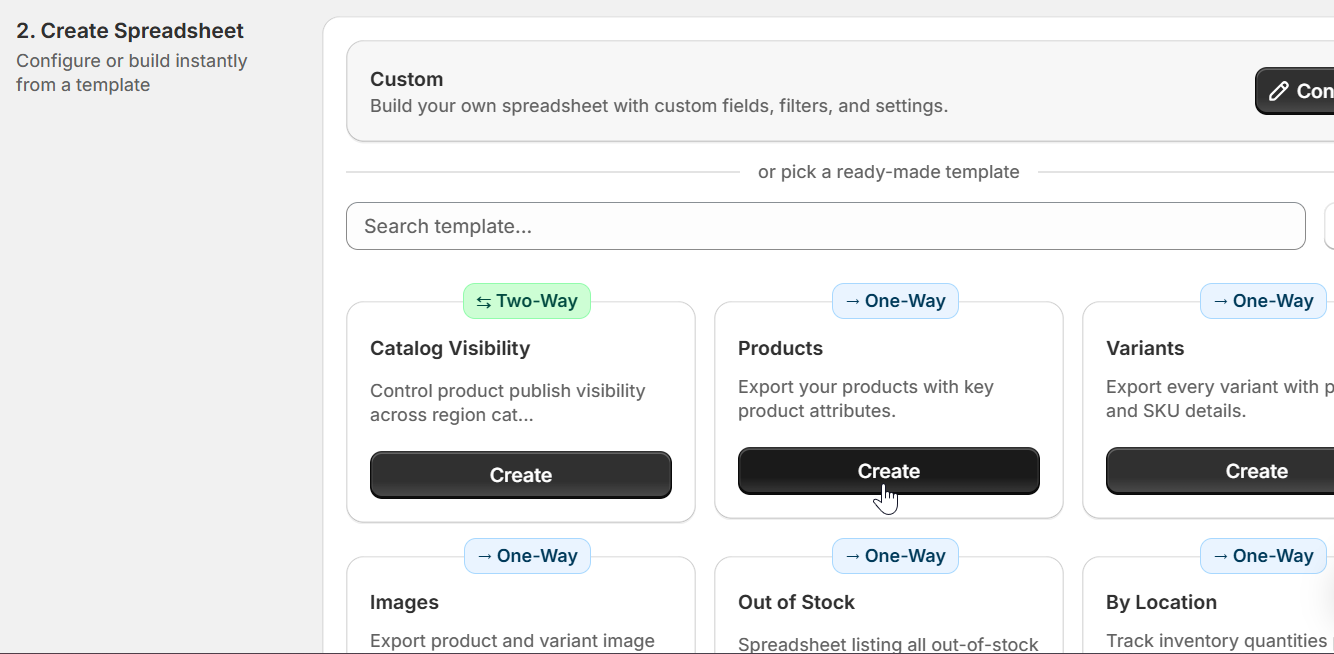Toggle the Two-Way badge on Catalog Visibility

click(x=527, y=300)
